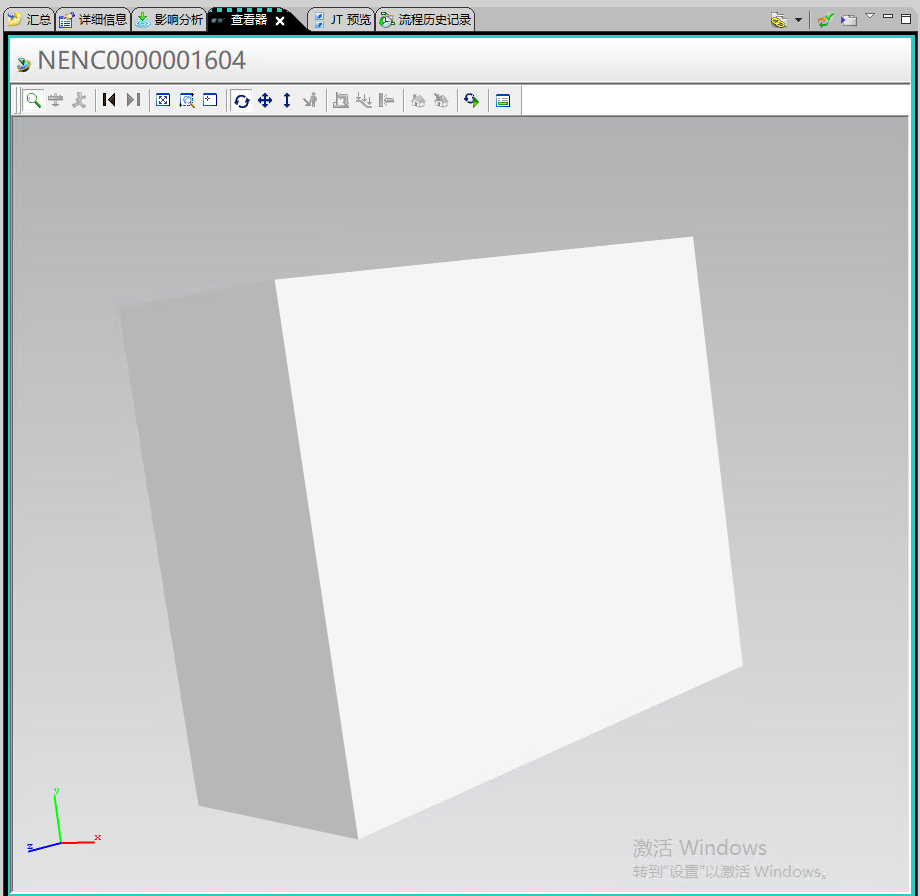Click the blue rotate with green arrow icon
Image resolution: width=920 pixels, height=896 pixels.
(x=472, y=100)
